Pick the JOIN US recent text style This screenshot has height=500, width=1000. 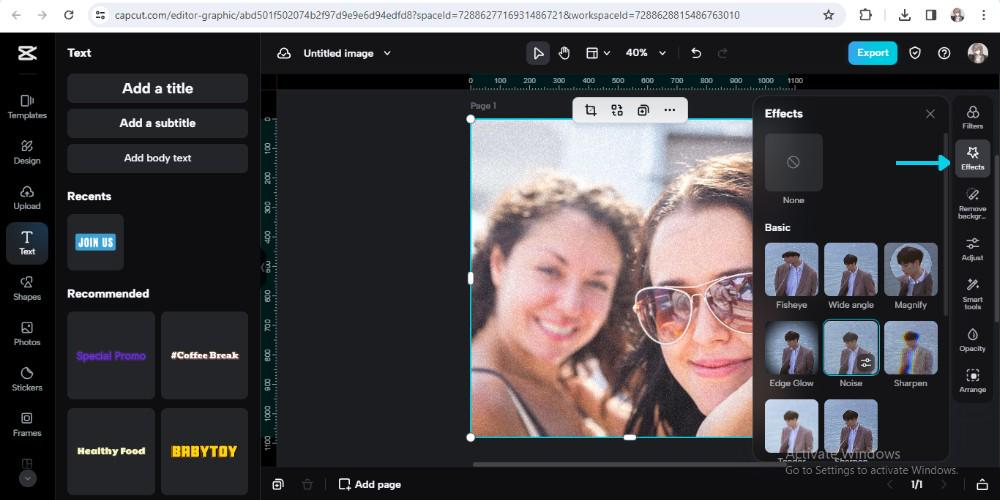tap(96, 242)
